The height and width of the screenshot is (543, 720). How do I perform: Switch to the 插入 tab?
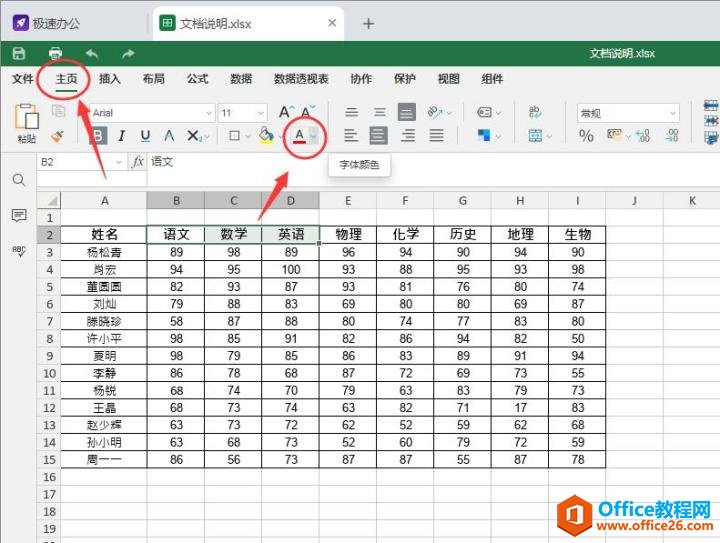coord(110,79)
